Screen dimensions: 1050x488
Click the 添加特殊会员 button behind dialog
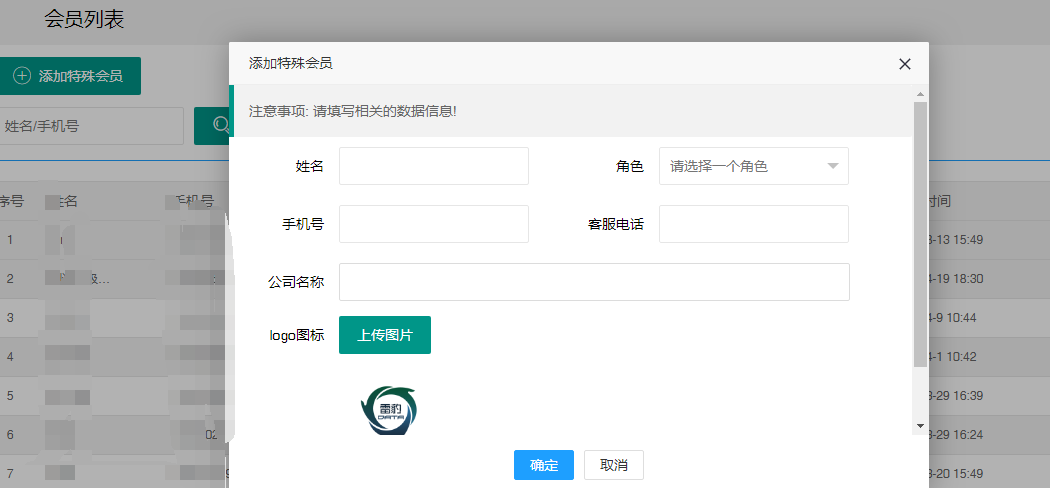point(70,76)
